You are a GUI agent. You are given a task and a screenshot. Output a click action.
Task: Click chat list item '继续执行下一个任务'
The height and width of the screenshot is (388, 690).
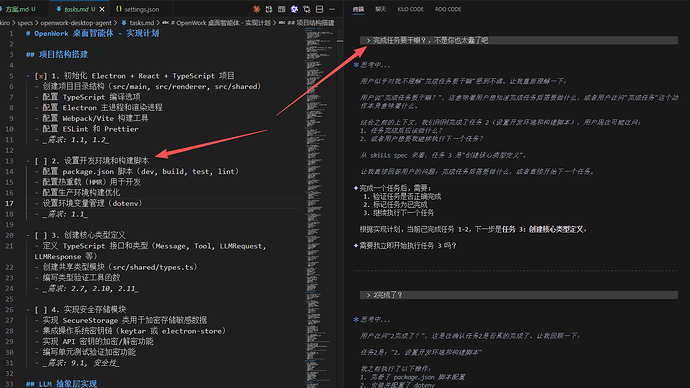(x=404, y=213)
